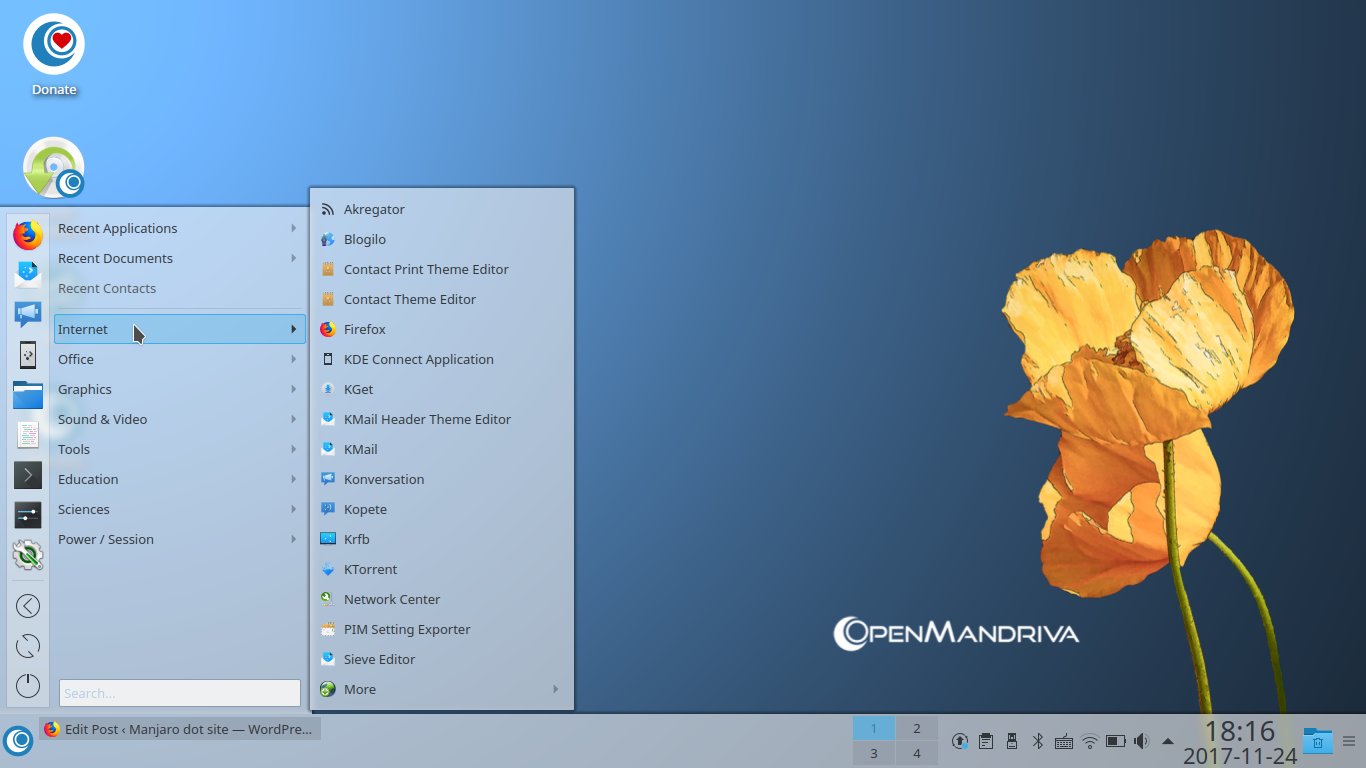Switch to virtual desktop 4
Viewport: 1366px width, 768px height.
tap(916, 753)
